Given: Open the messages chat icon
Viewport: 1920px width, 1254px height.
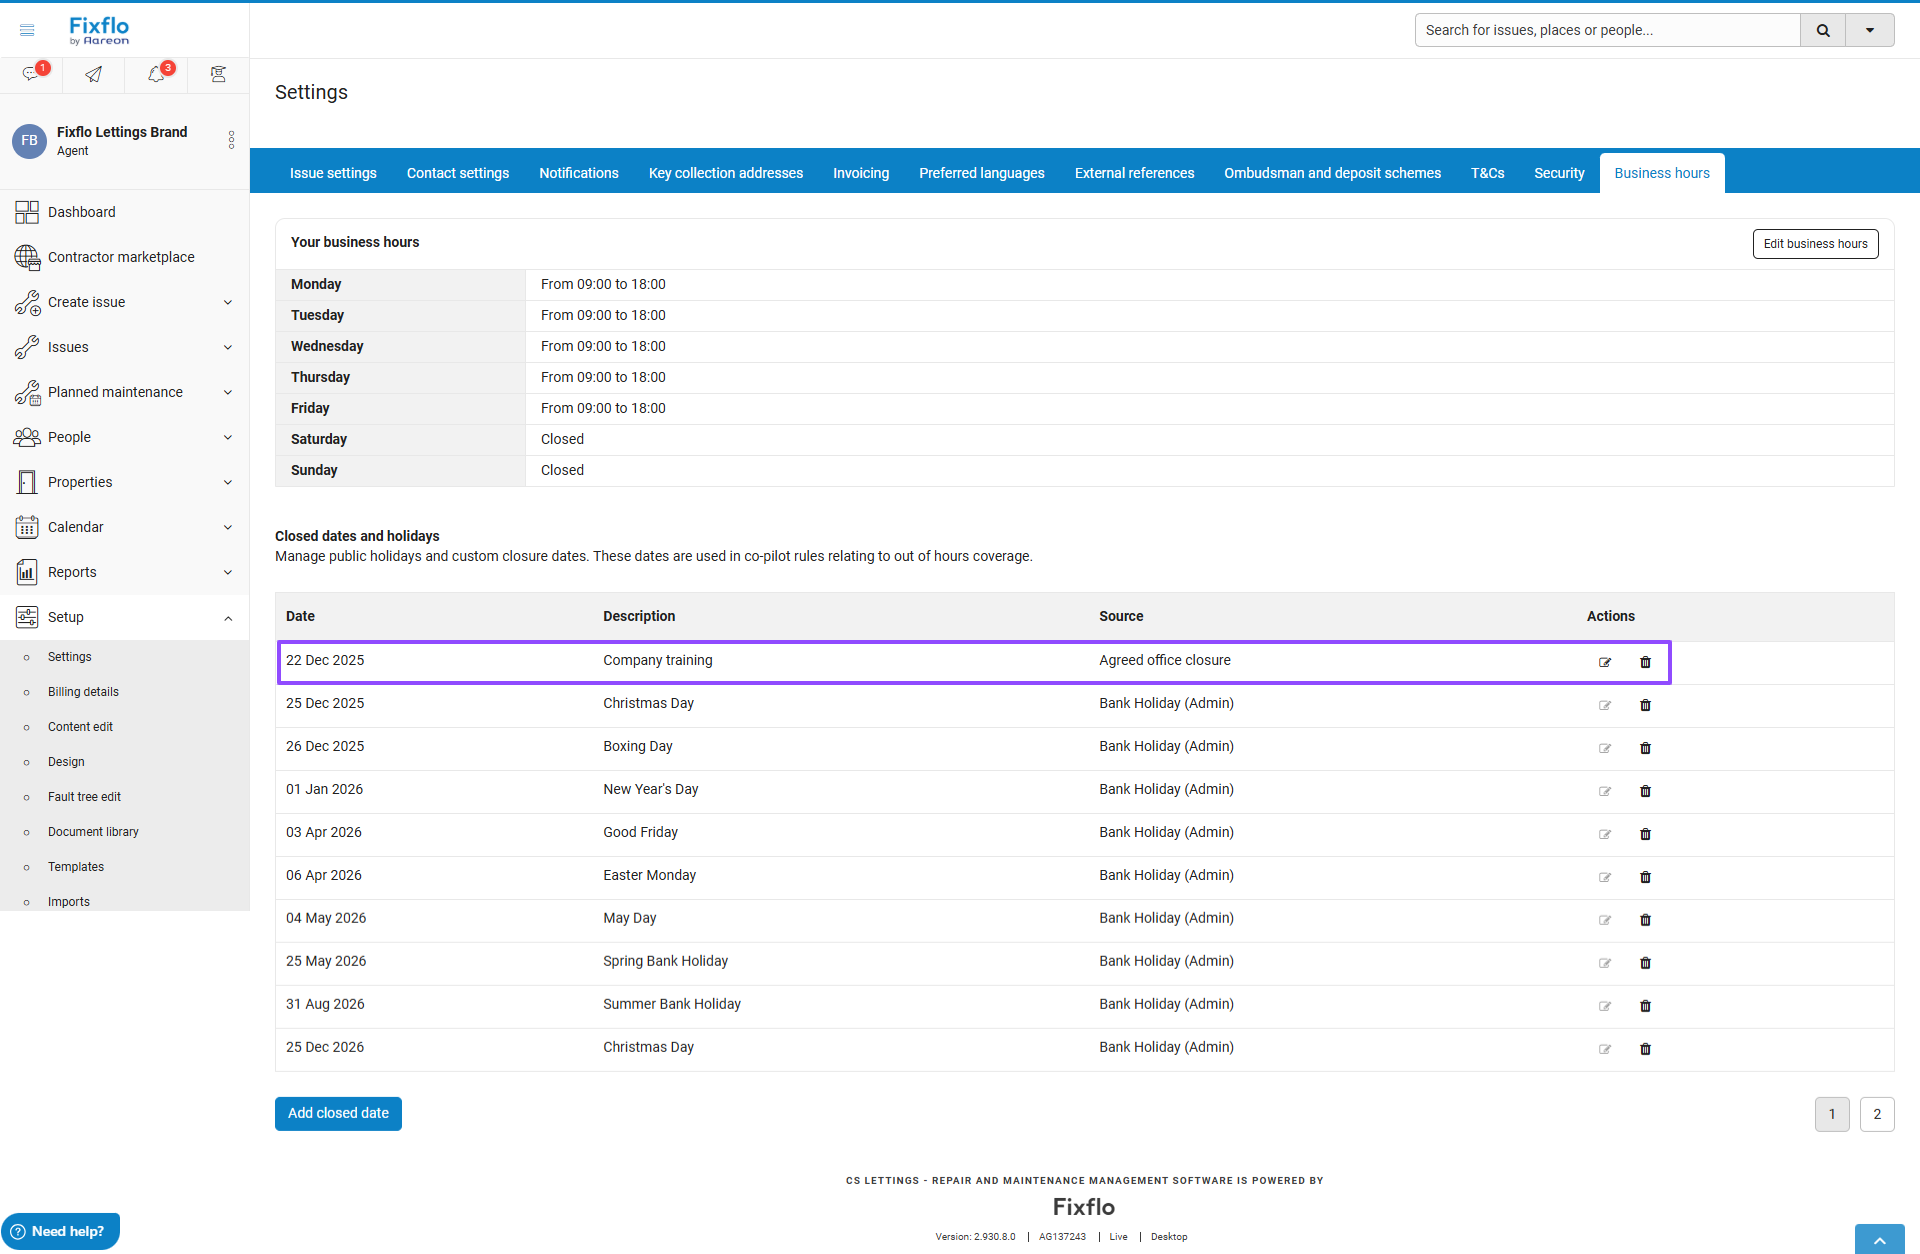Looking at the screenshot, I should coord(31,74).
